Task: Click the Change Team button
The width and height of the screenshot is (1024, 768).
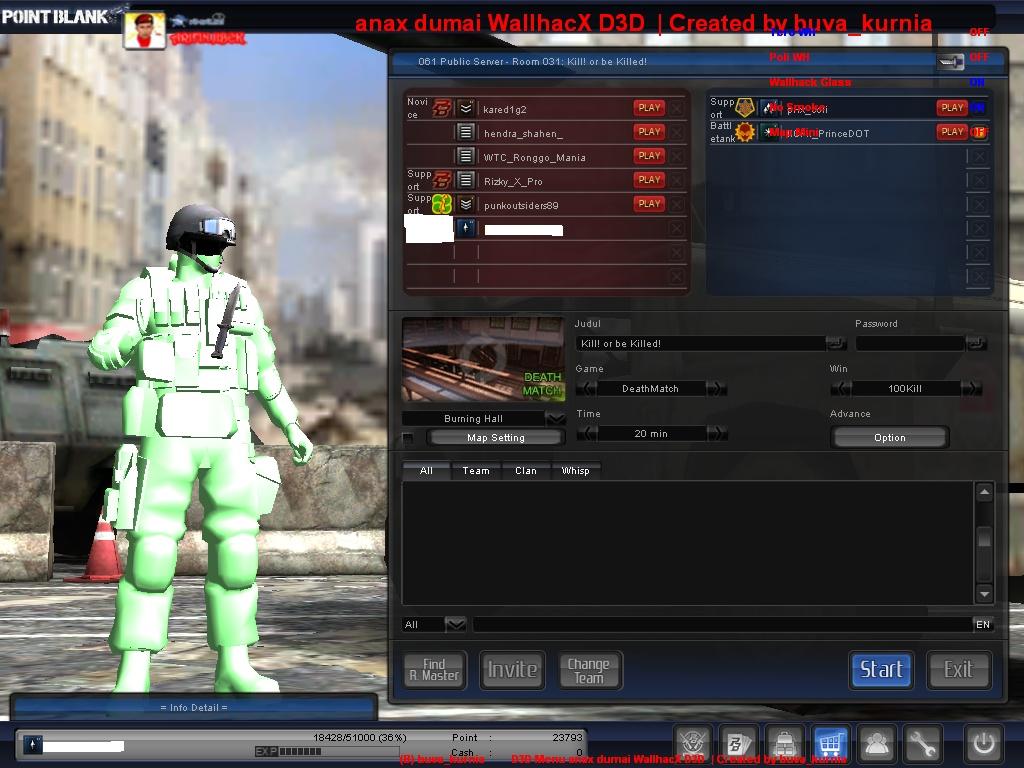Action: coord(589,670)
